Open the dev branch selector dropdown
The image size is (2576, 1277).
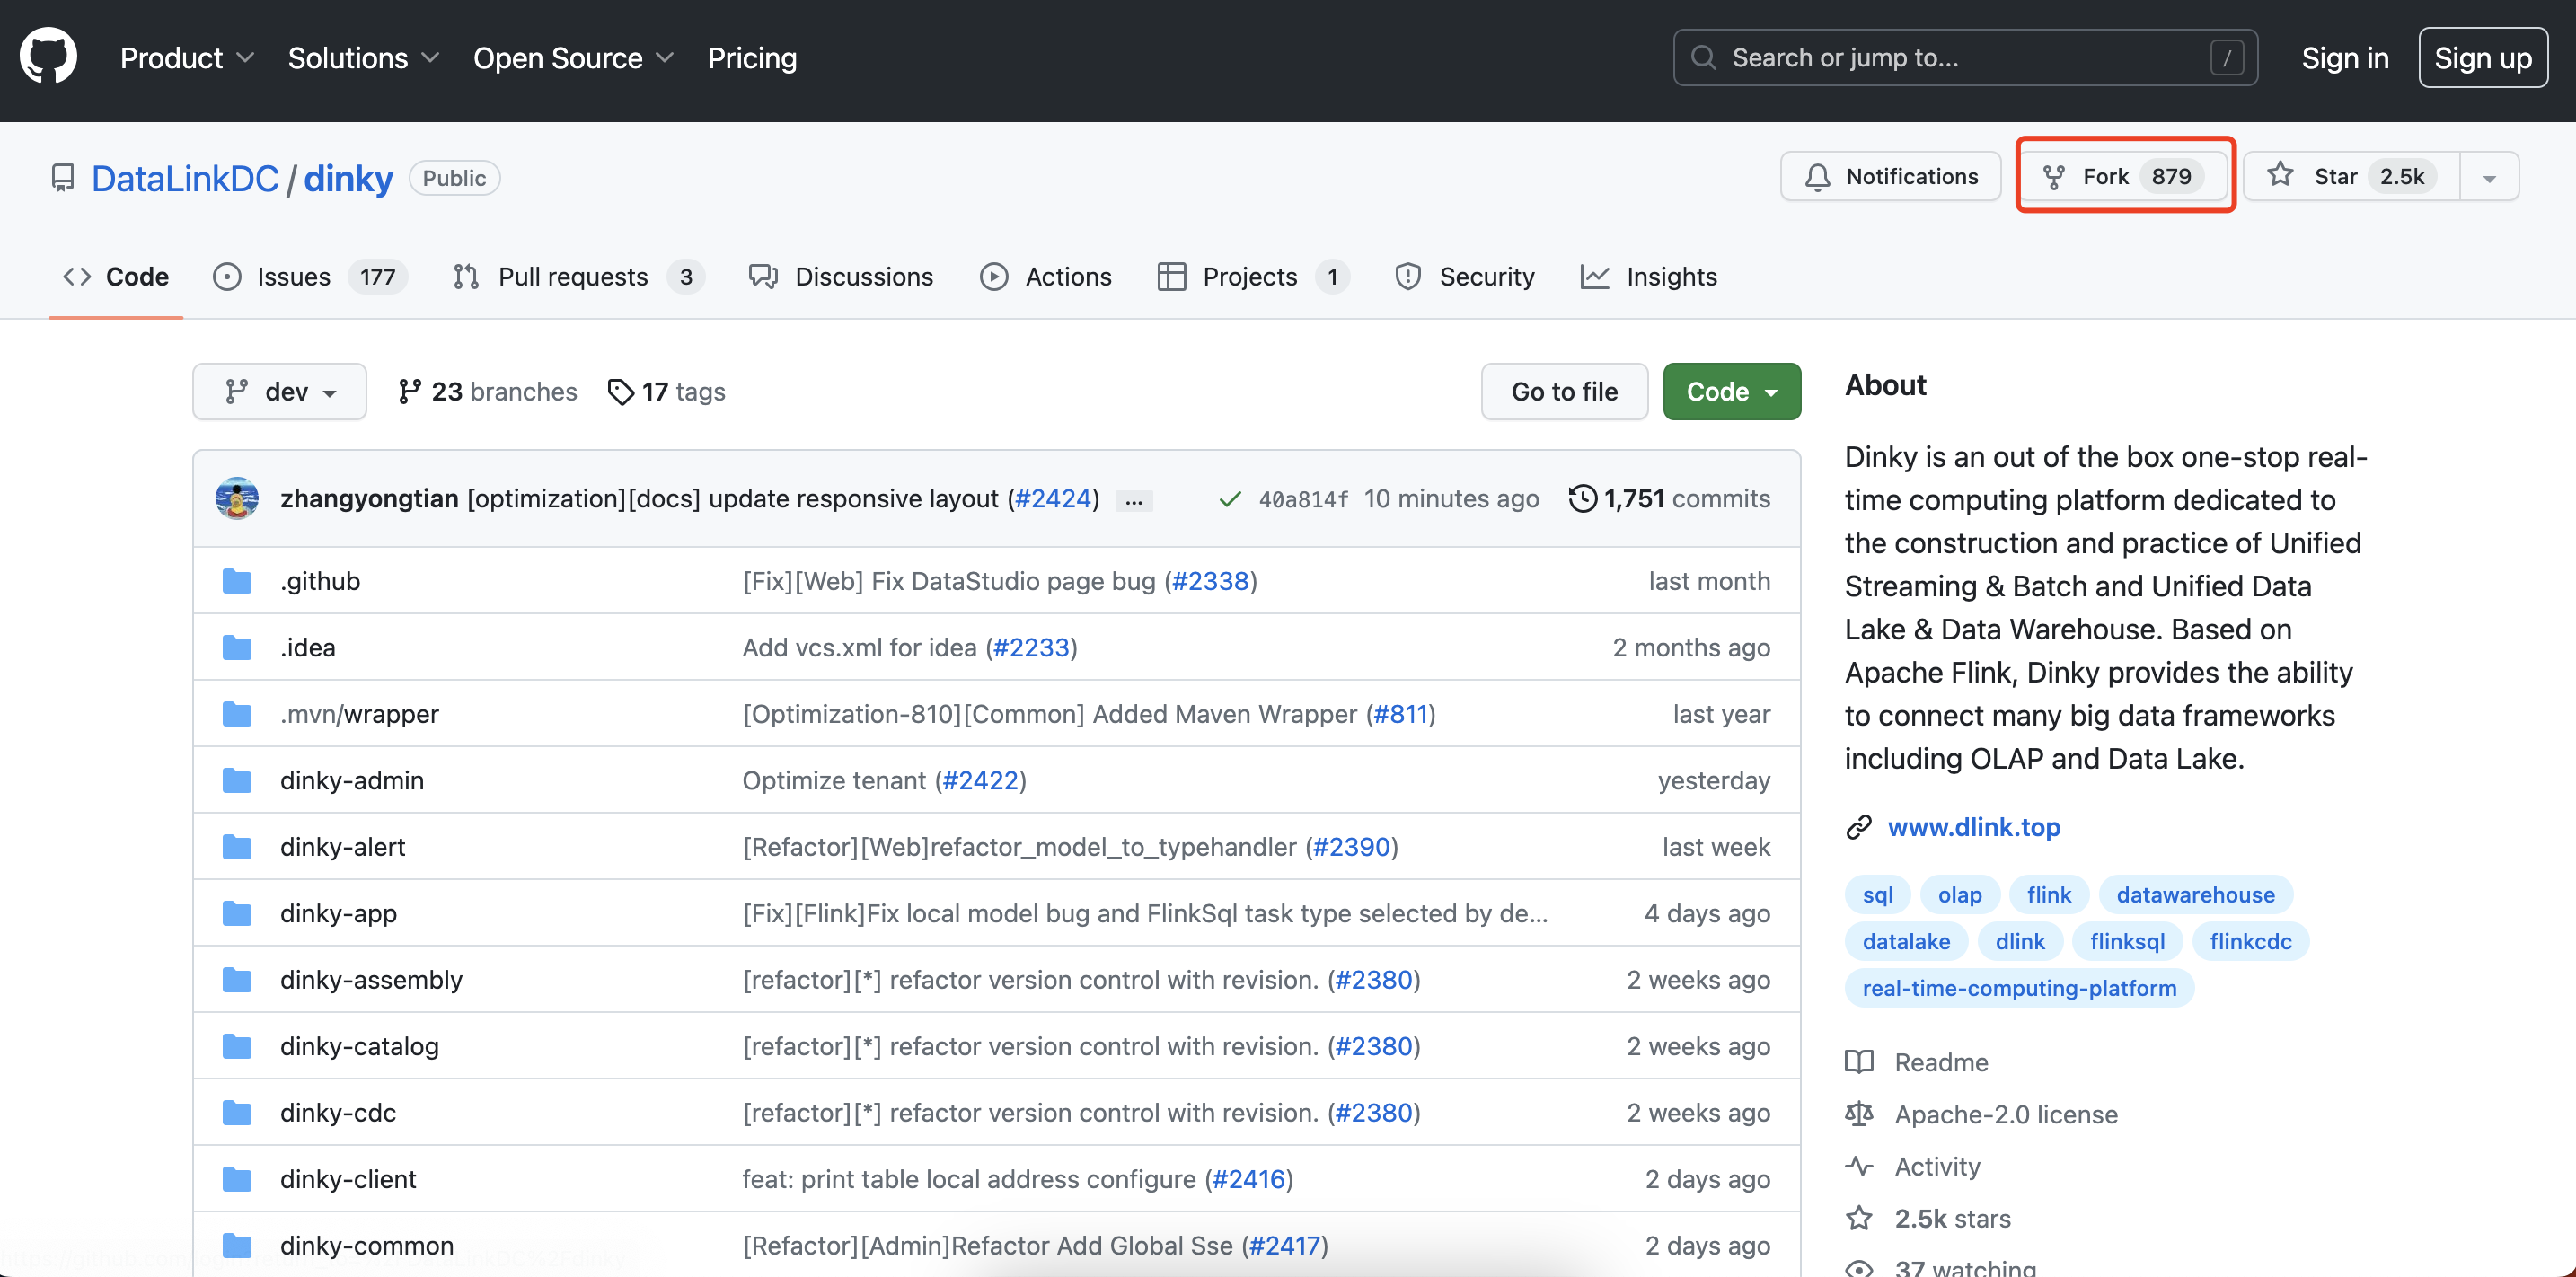pos(279,392)
